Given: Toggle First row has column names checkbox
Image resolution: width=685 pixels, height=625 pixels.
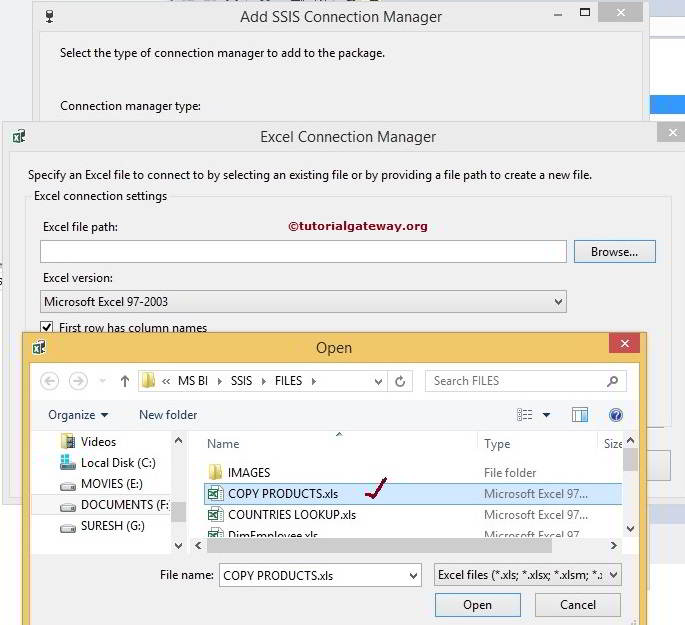Looking at the screenshot, I should 46,327.
